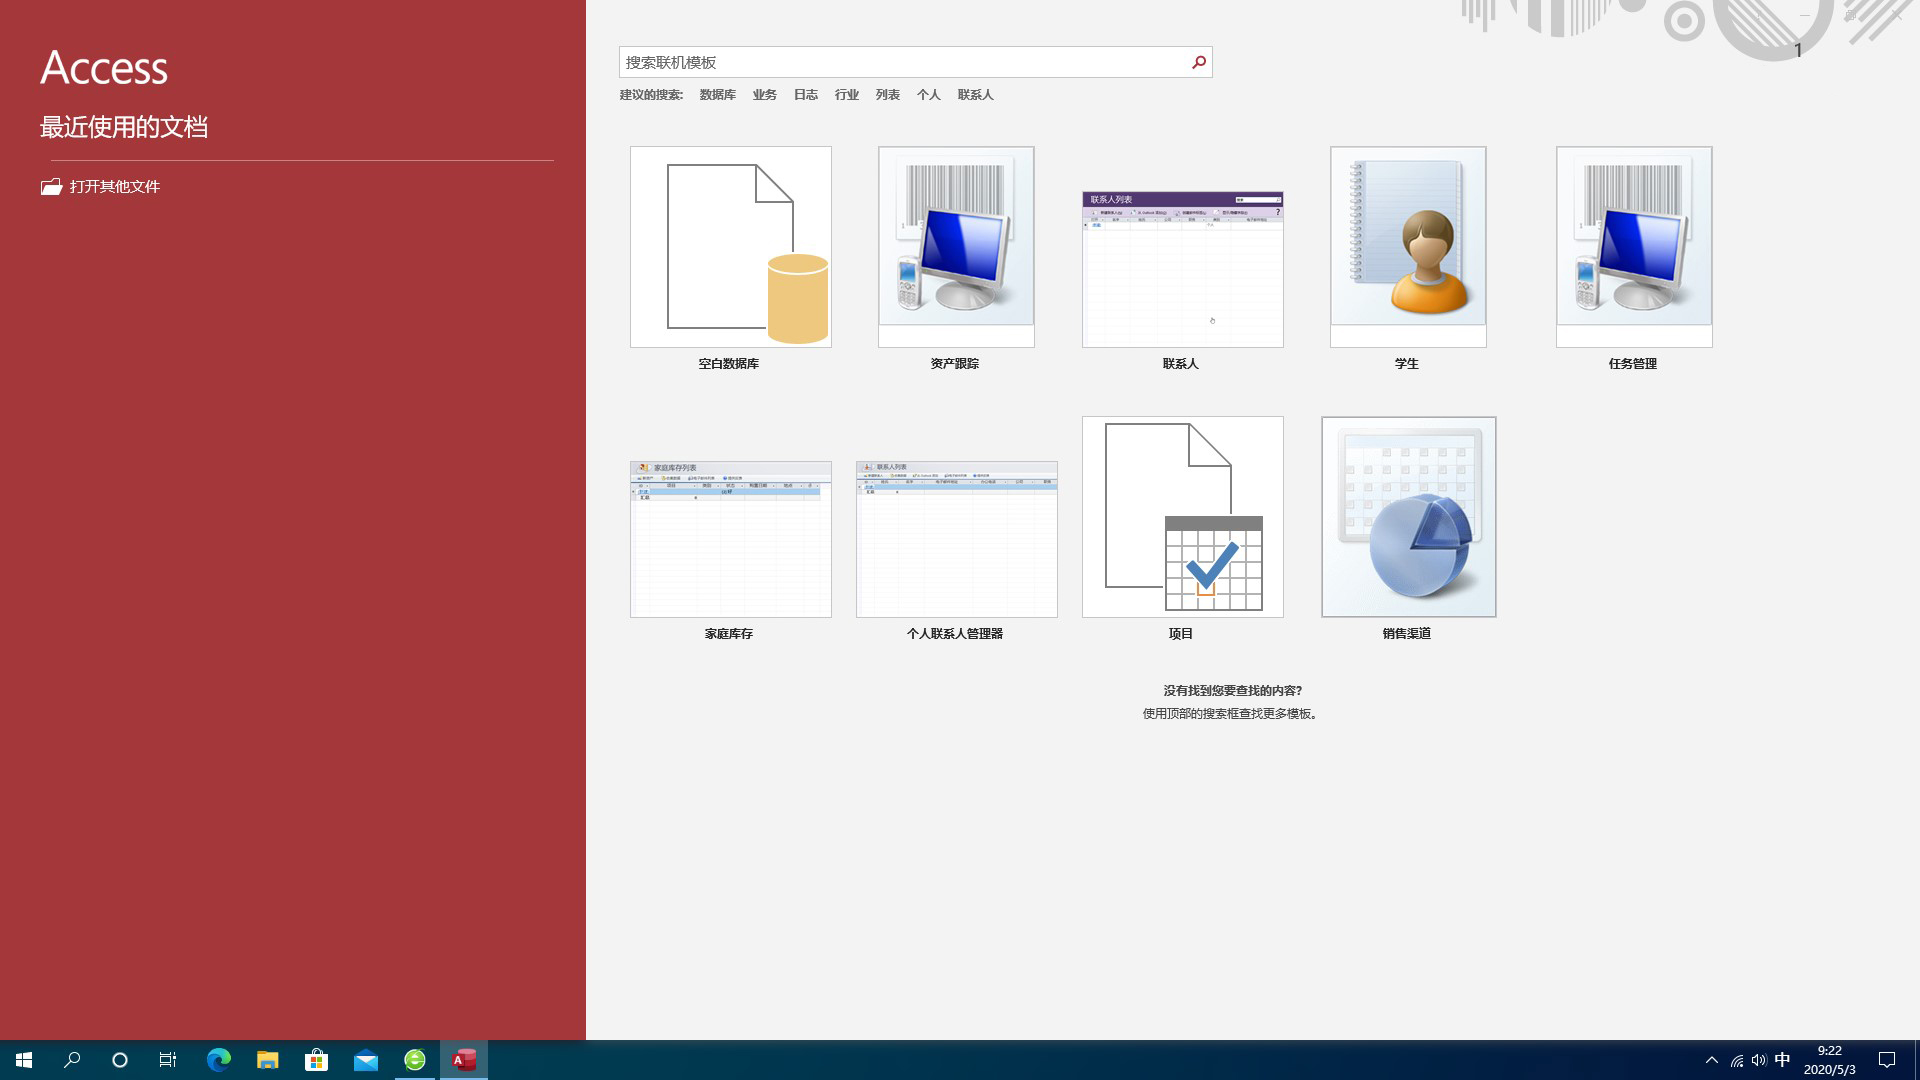Image resolution: width=1920 pixels, height=1080 pixels.
Task: Select suggested search 个人
Action: [x=928, y=95]
